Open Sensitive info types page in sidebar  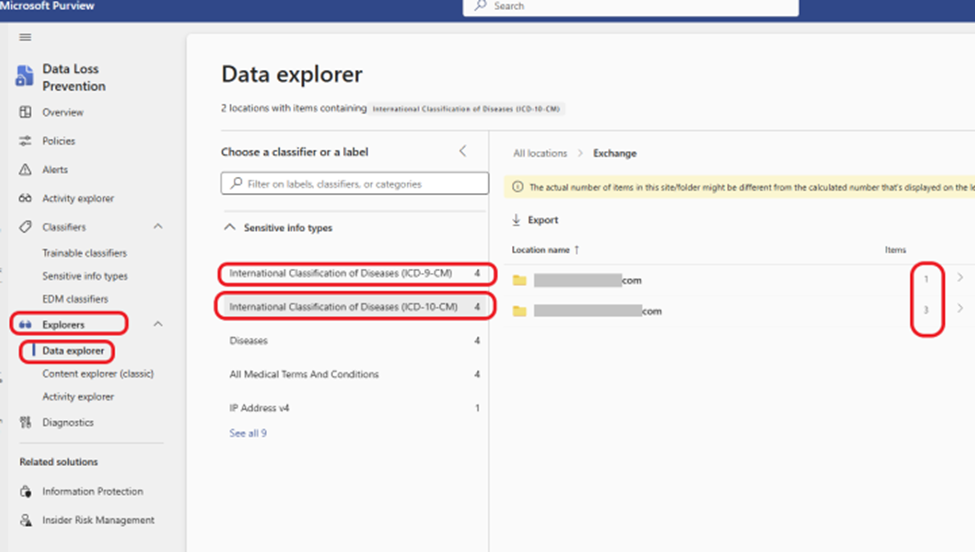point(85,276)
